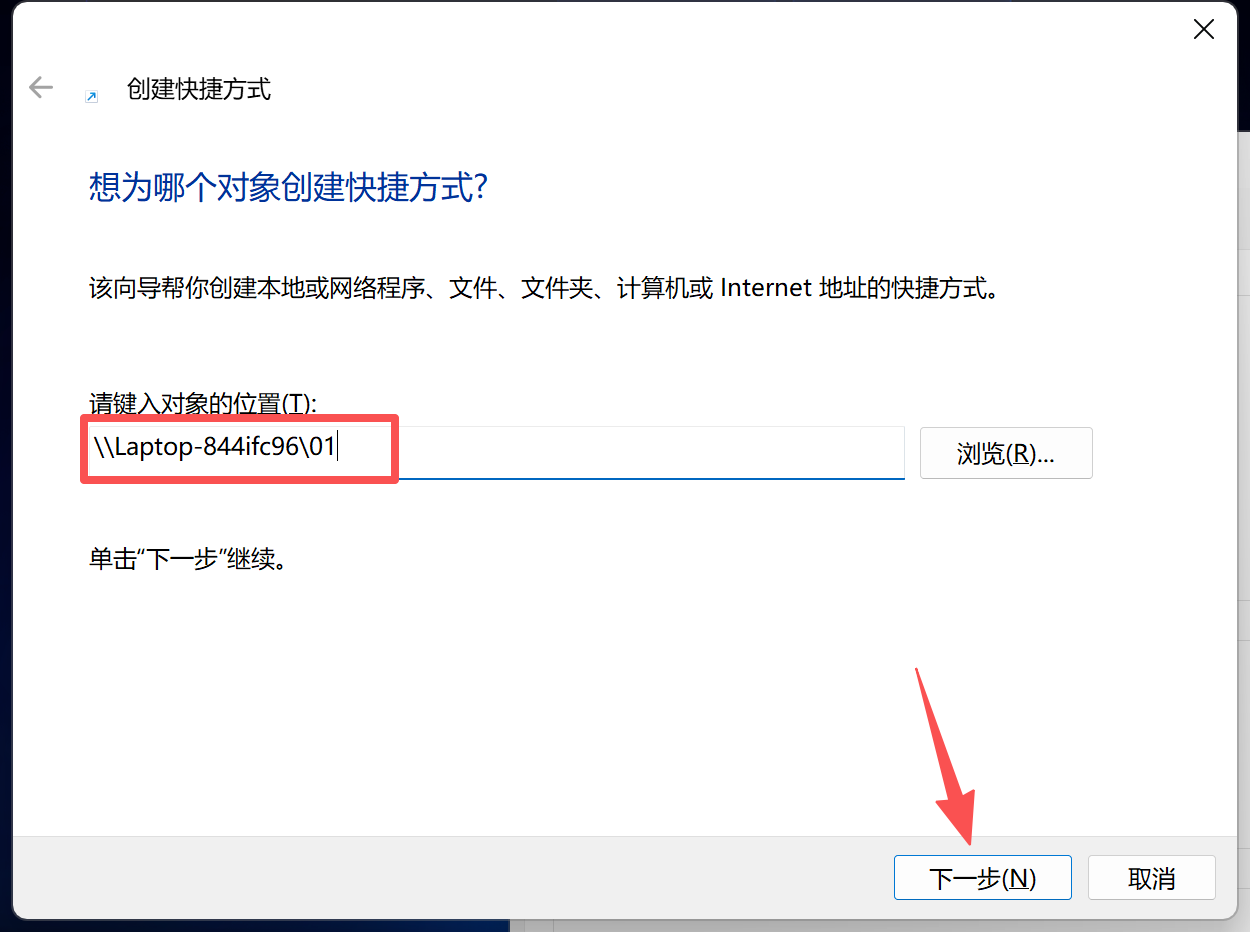Click the wizard description mentioning Internet 地址
Viewport: 1250px width, 932px height.
(546, 289)
